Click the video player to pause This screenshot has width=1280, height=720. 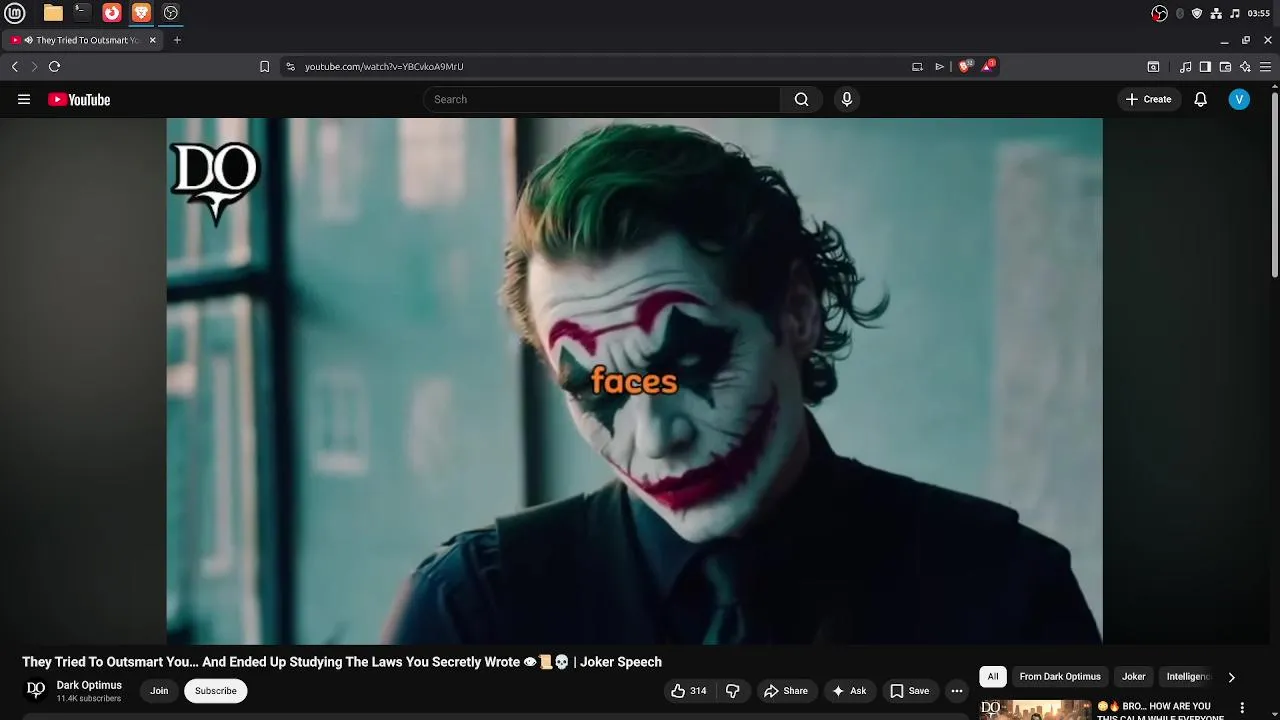pos(634,381)
